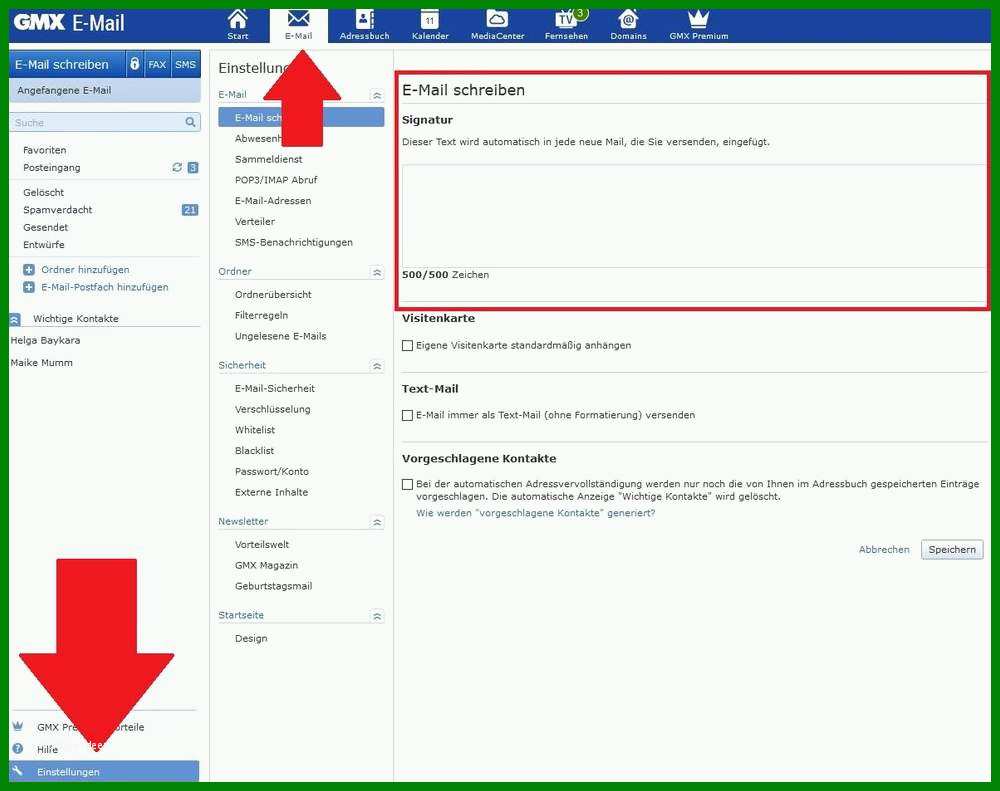Open Ordnerübersicht settings
Viewport: 1000px width, 791px height.
pos(273,294)
